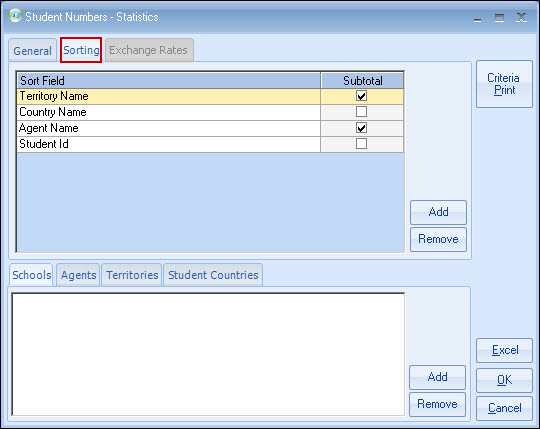Image resolution: width=540 pixels, height=429 pixels.
Task: Open the Student Countries tab
Action: pos(213,275)
